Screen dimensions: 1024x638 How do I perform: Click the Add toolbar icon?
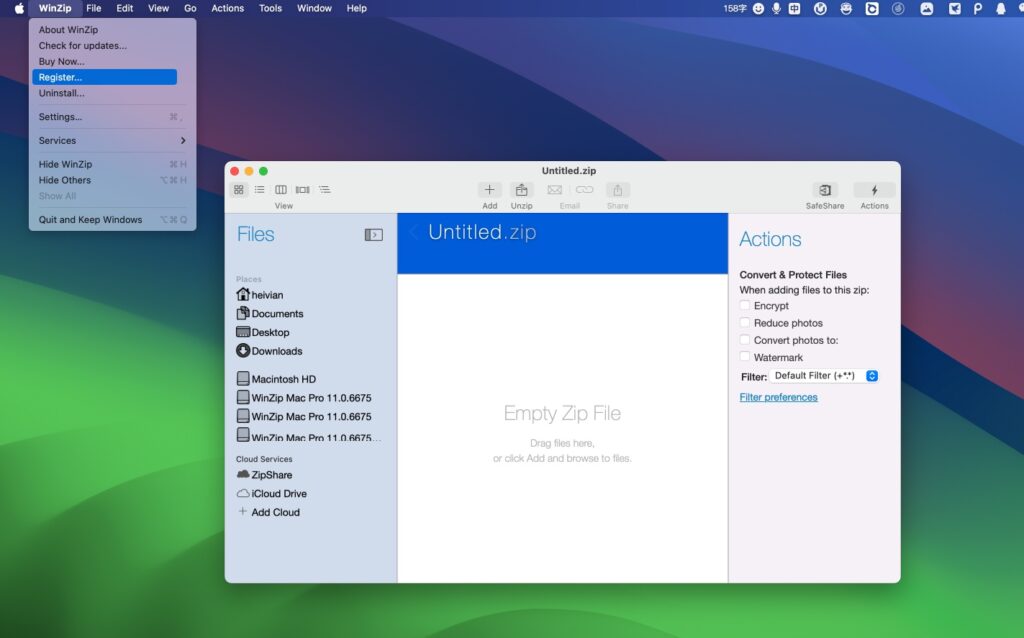tap(489, 190)
